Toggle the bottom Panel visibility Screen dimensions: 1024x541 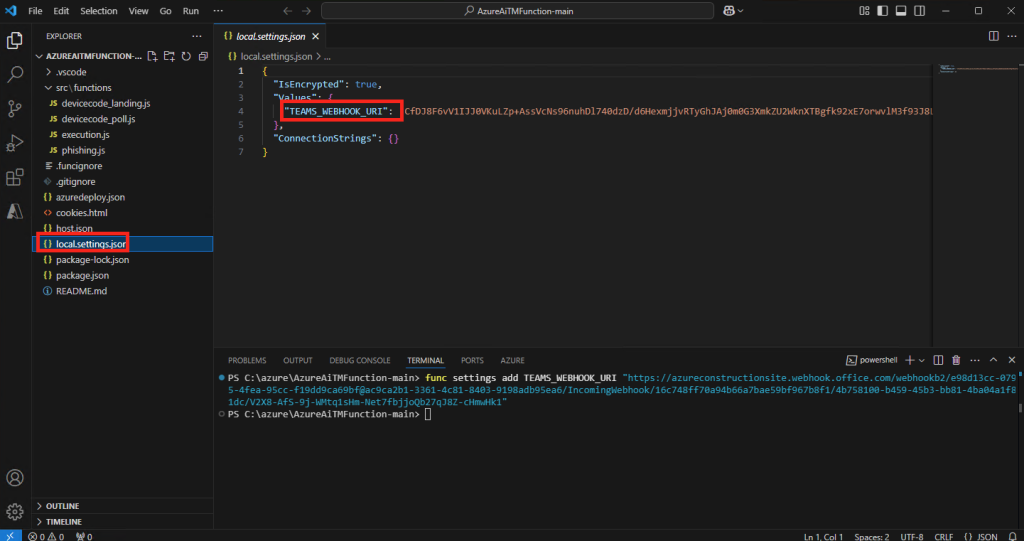pos(901,10)
